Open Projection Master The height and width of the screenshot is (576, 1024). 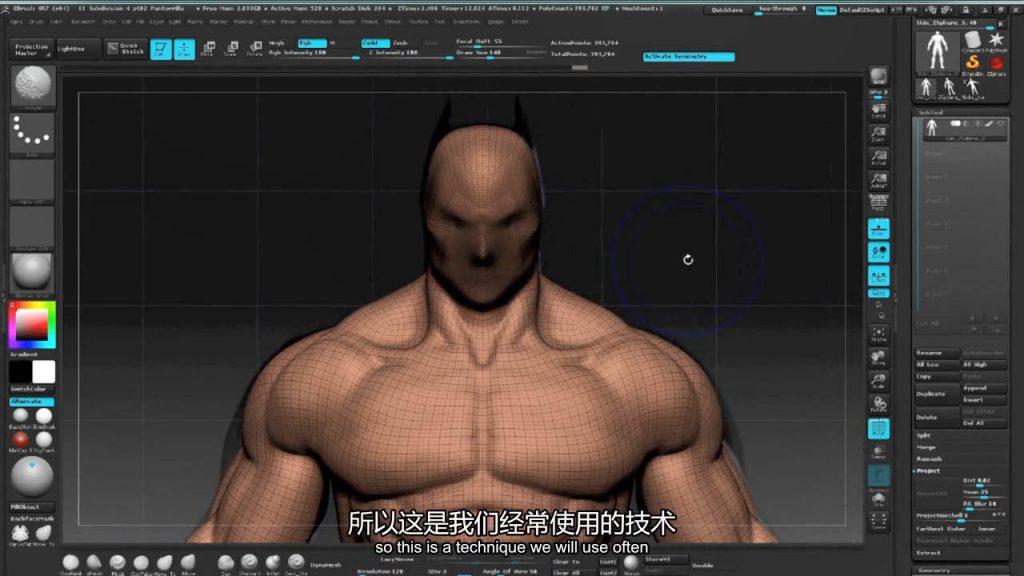click(x=31, y=49)
